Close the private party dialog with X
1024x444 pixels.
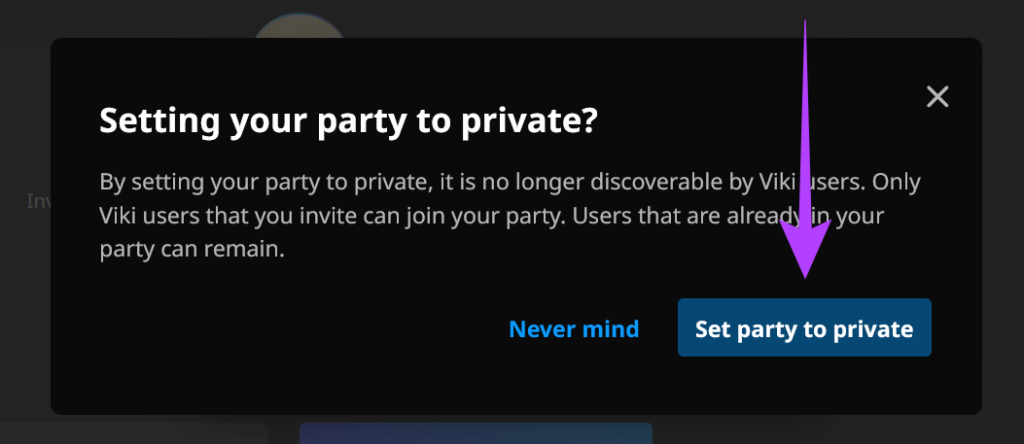937,97
